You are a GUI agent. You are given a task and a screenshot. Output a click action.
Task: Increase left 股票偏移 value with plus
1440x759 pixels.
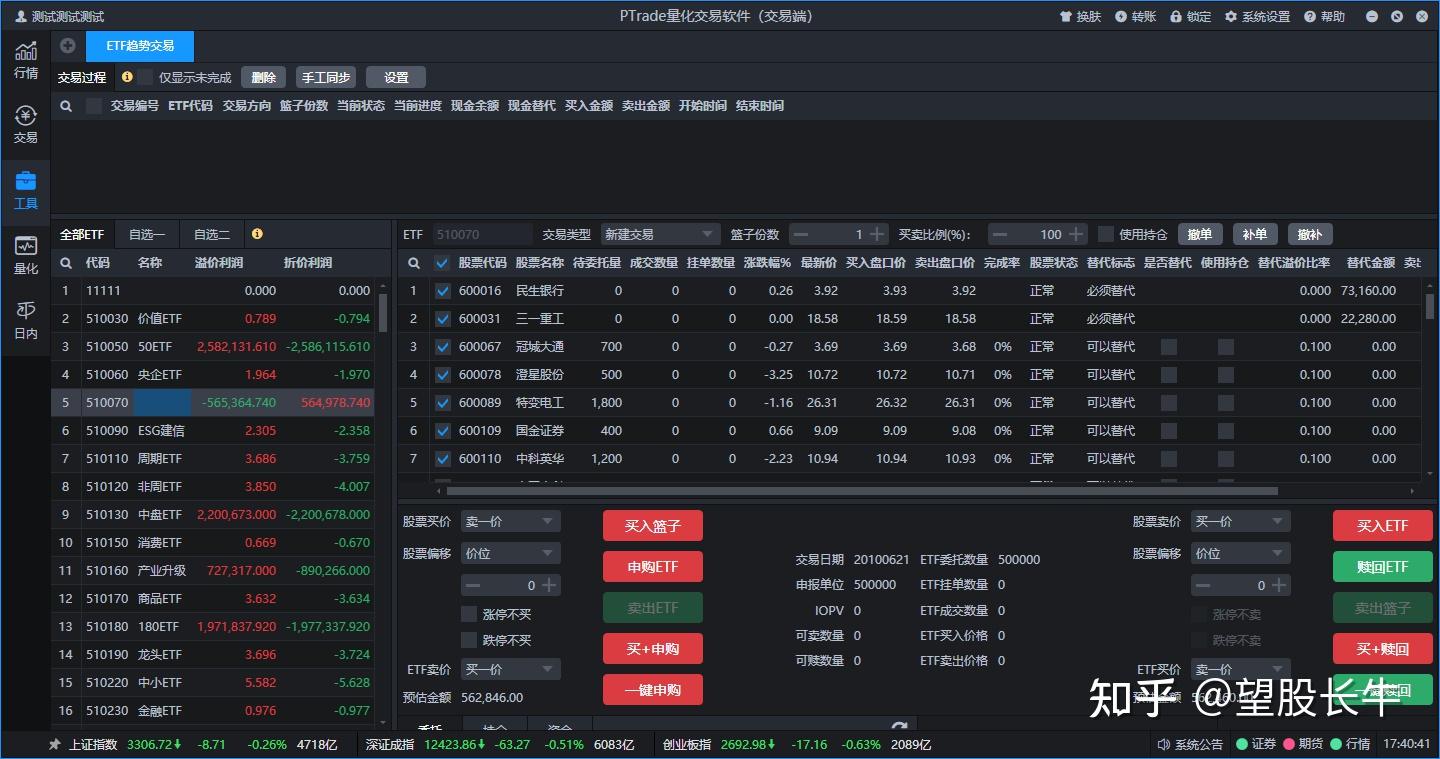[549, 585]
